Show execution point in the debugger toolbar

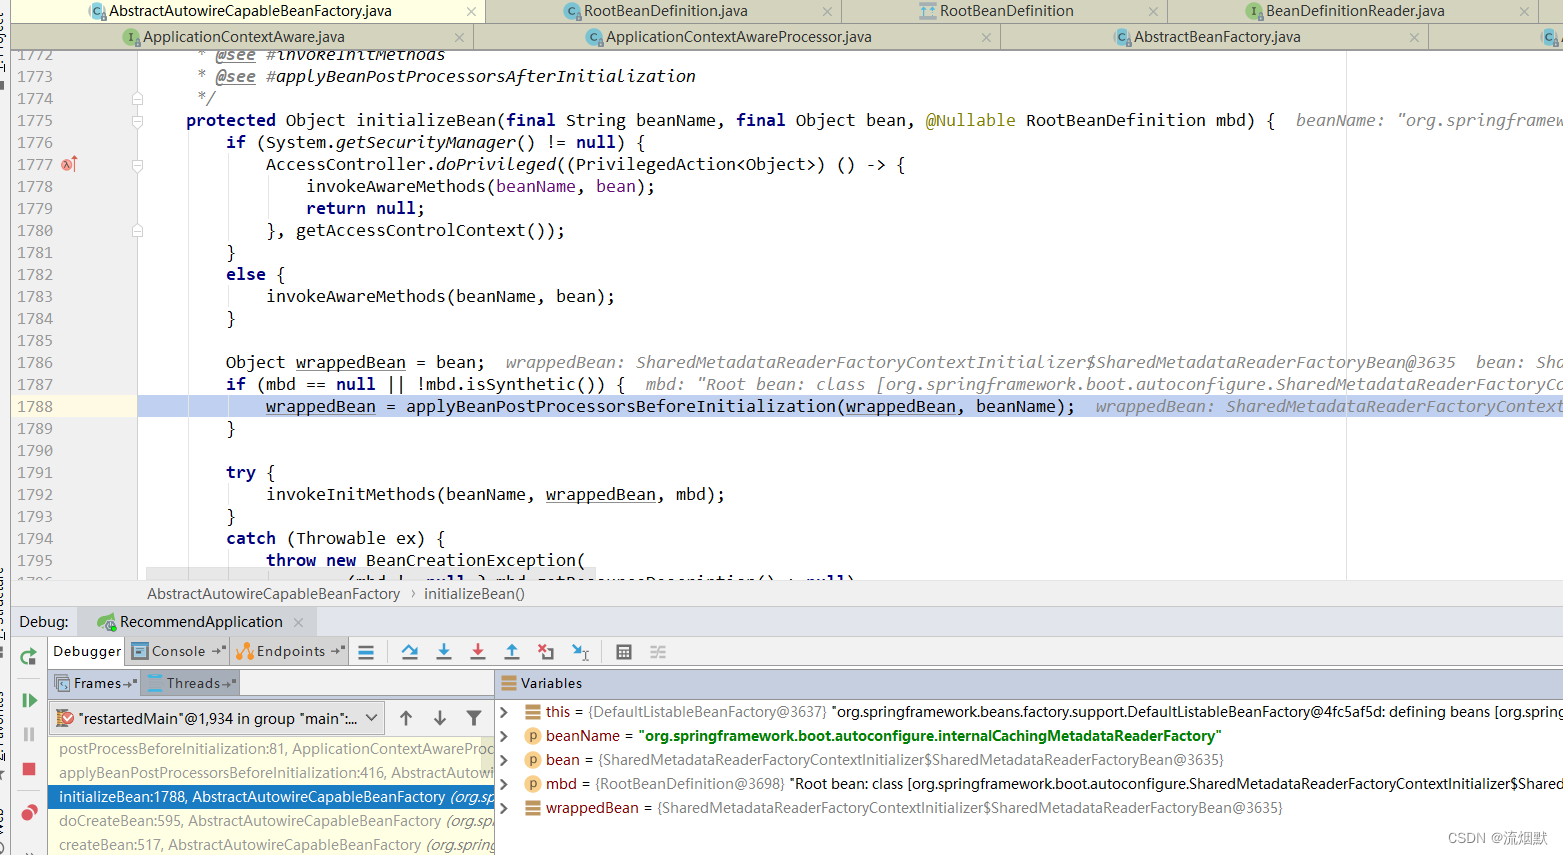[x=366, y=652]
